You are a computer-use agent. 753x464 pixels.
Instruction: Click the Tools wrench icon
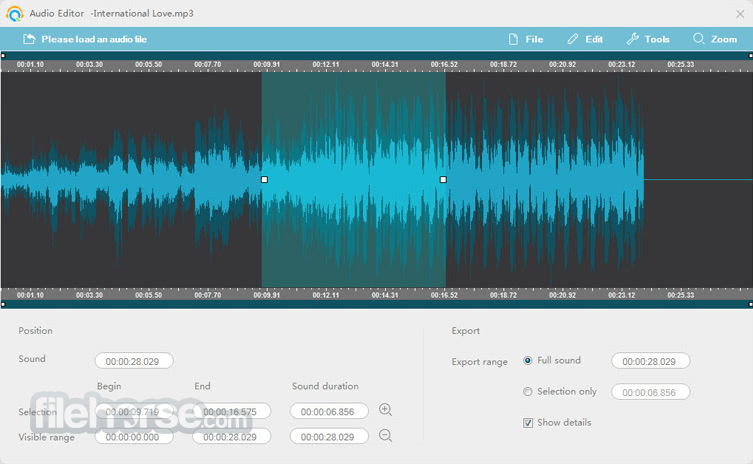coord(632,39)
